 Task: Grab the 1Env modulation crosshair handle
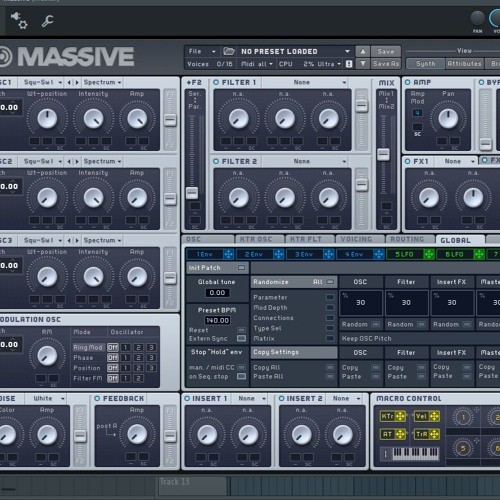tap(228, 254)
